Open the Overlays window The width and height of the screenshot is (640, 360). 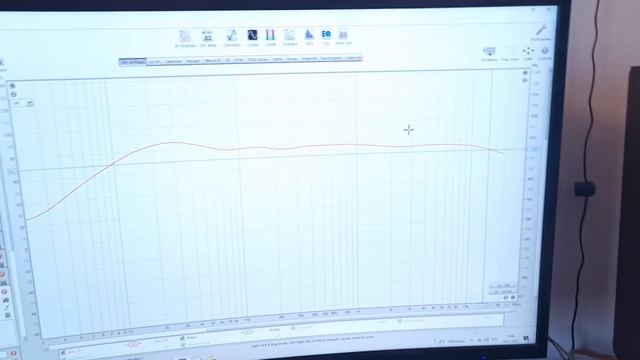tap(290, 37)
